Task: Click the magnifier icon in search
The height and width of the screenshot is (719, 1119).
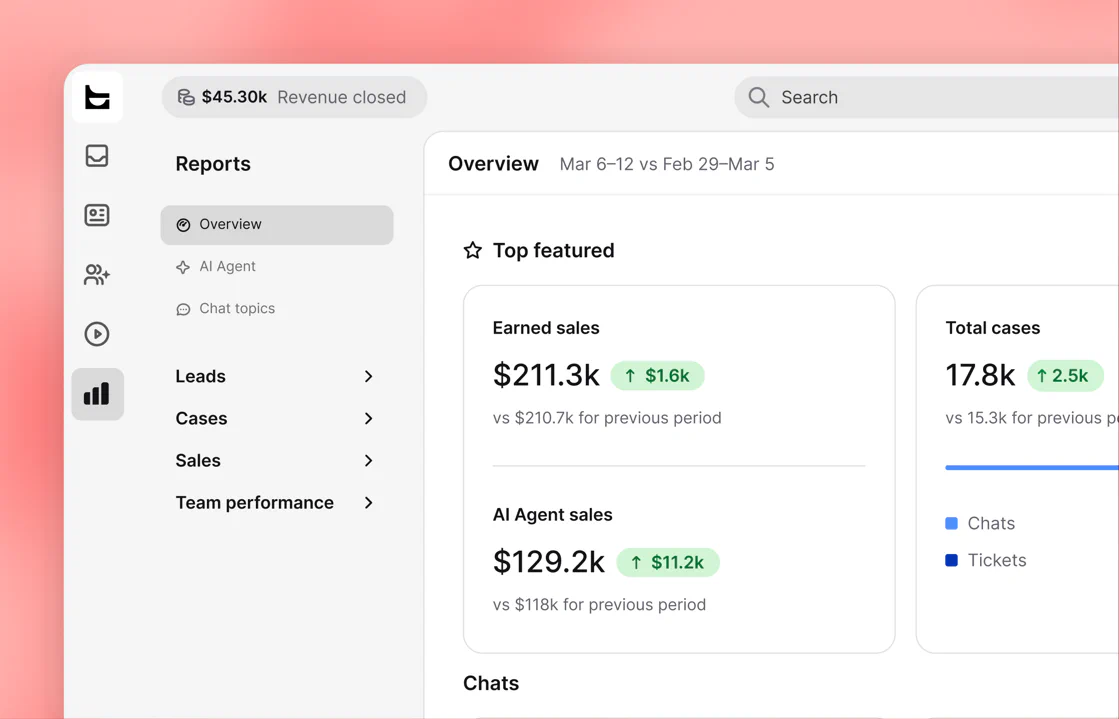Action: pyautogui.click(x=759, y=97)
